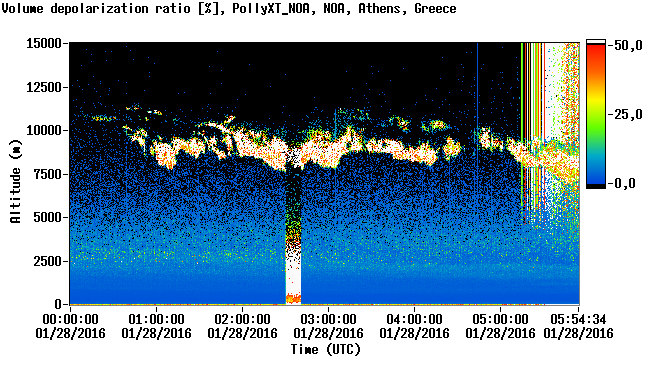Click the 10000 altitude tick label

(44, 131)
